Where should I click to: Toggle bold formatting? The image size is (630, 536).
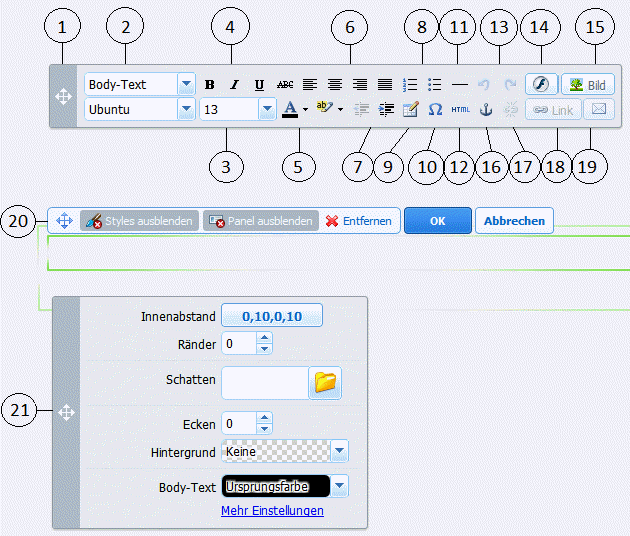(209, 85)
